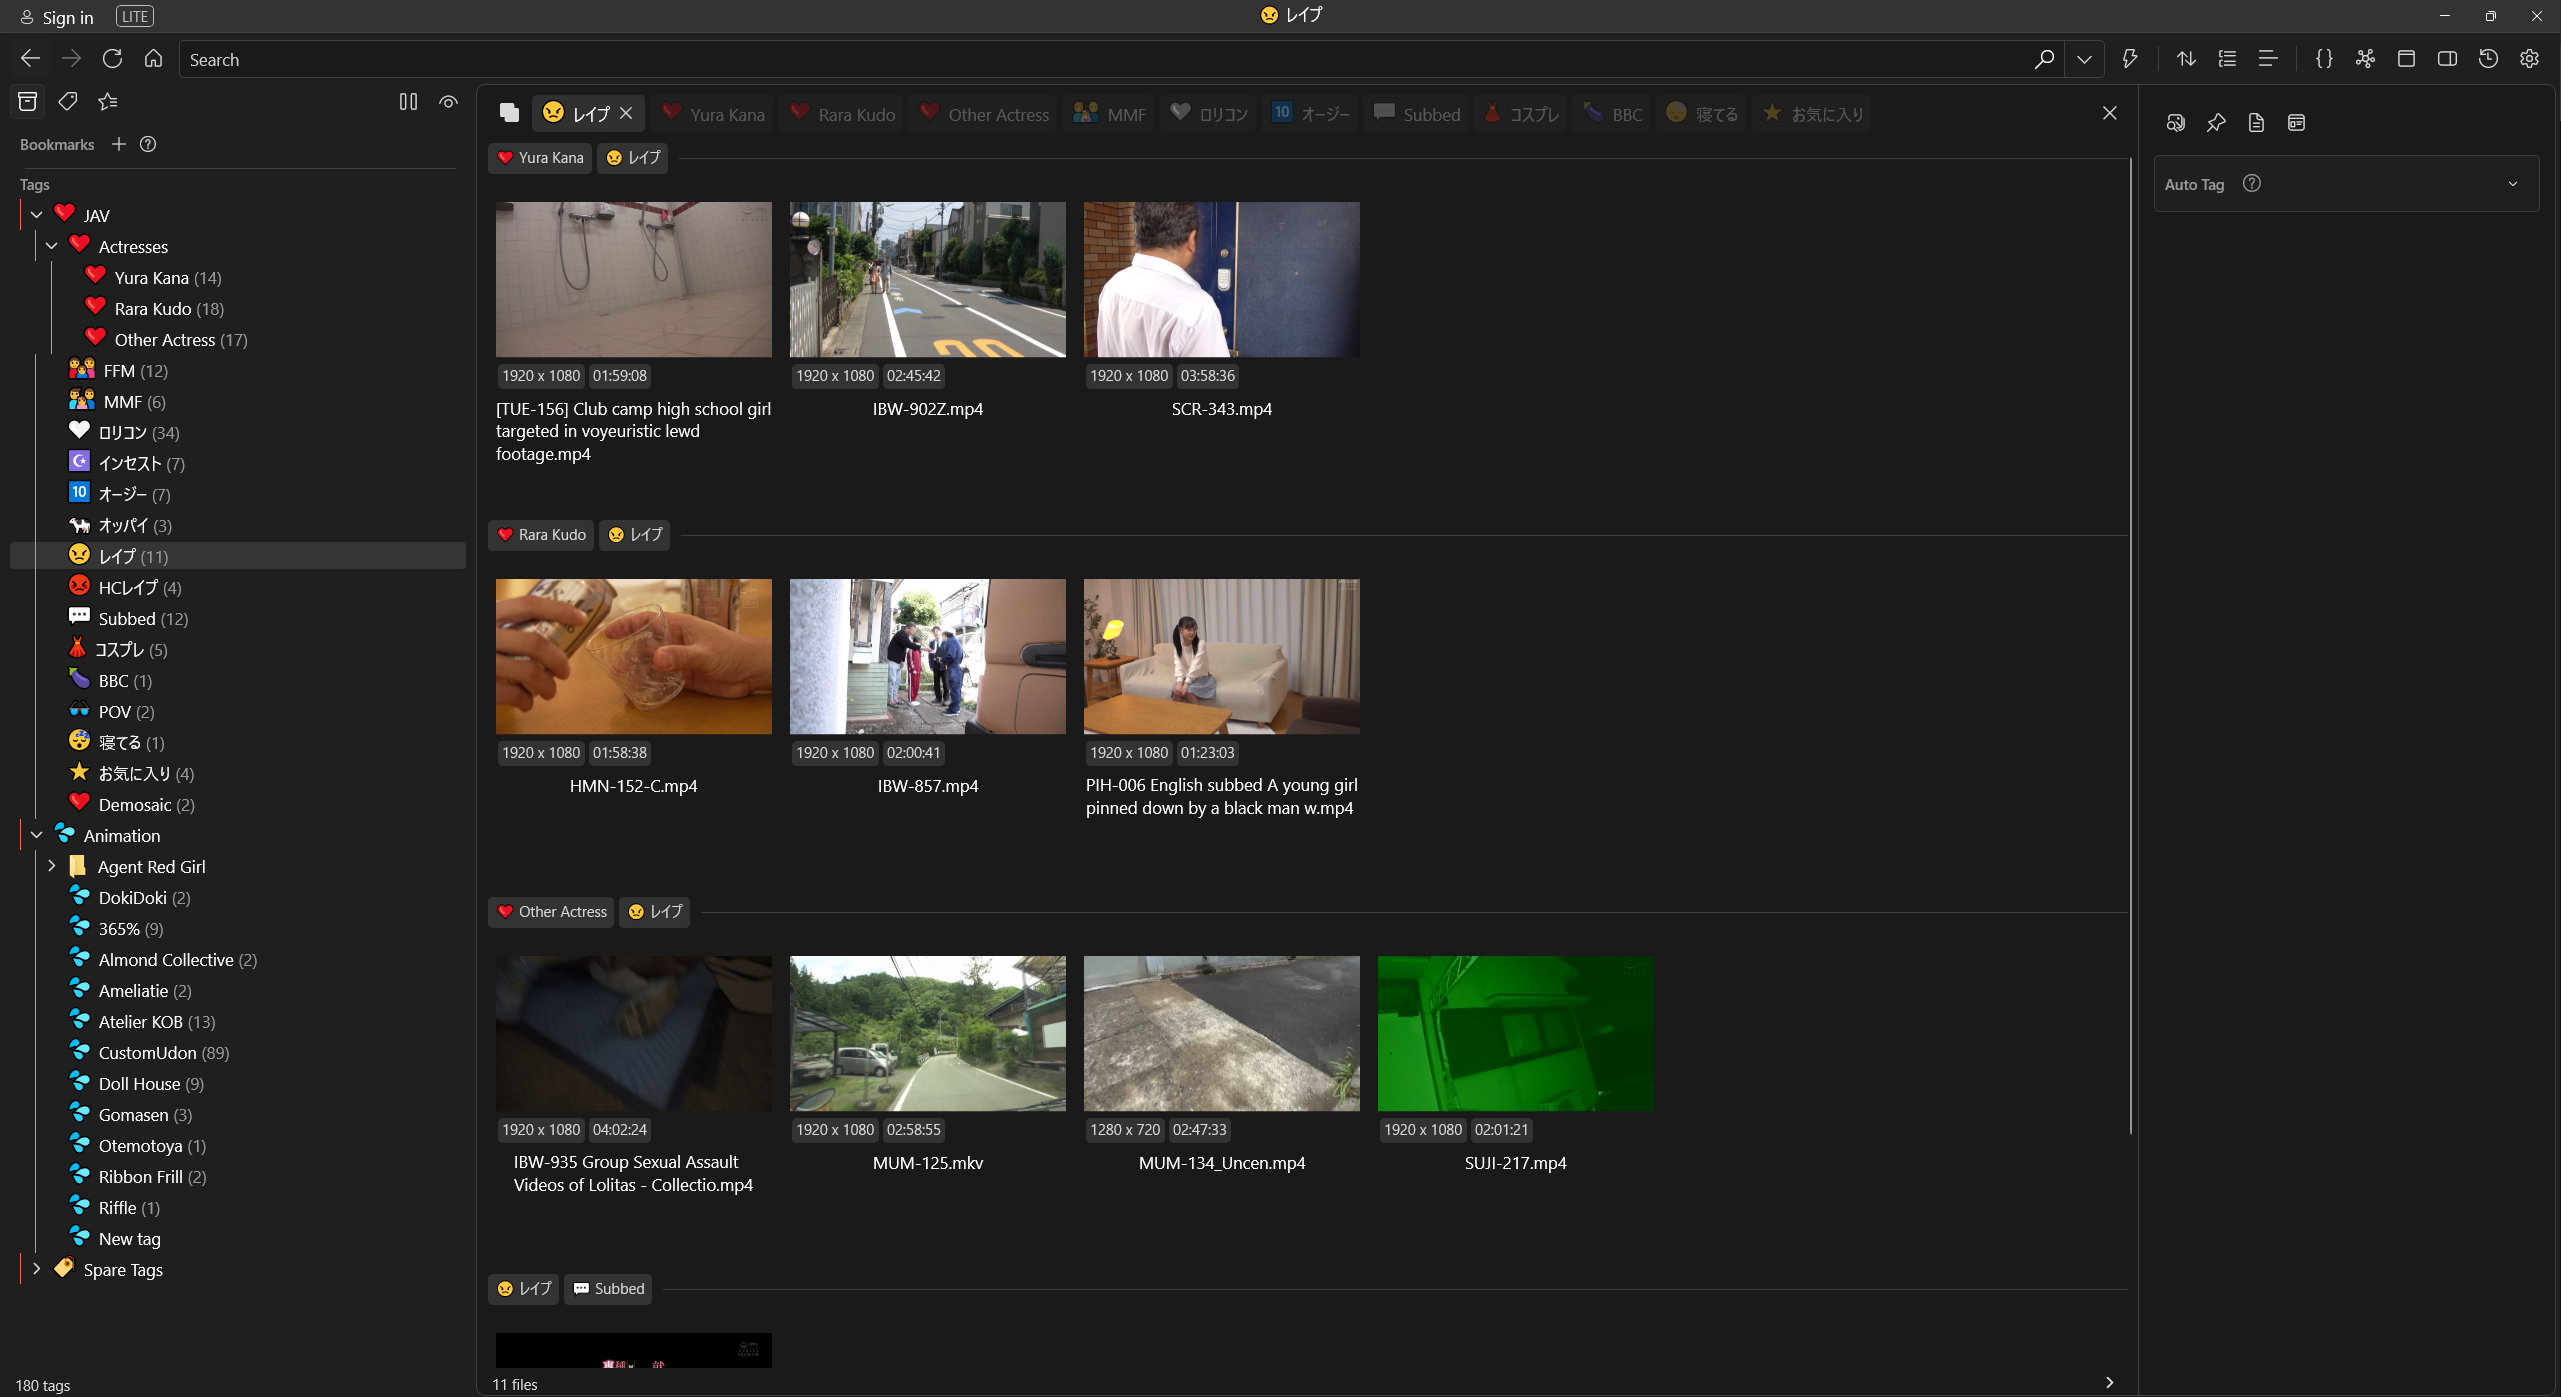Open the node graph icon in toolbar
Screen dimensions: 2561x1397
[2365, 59]
